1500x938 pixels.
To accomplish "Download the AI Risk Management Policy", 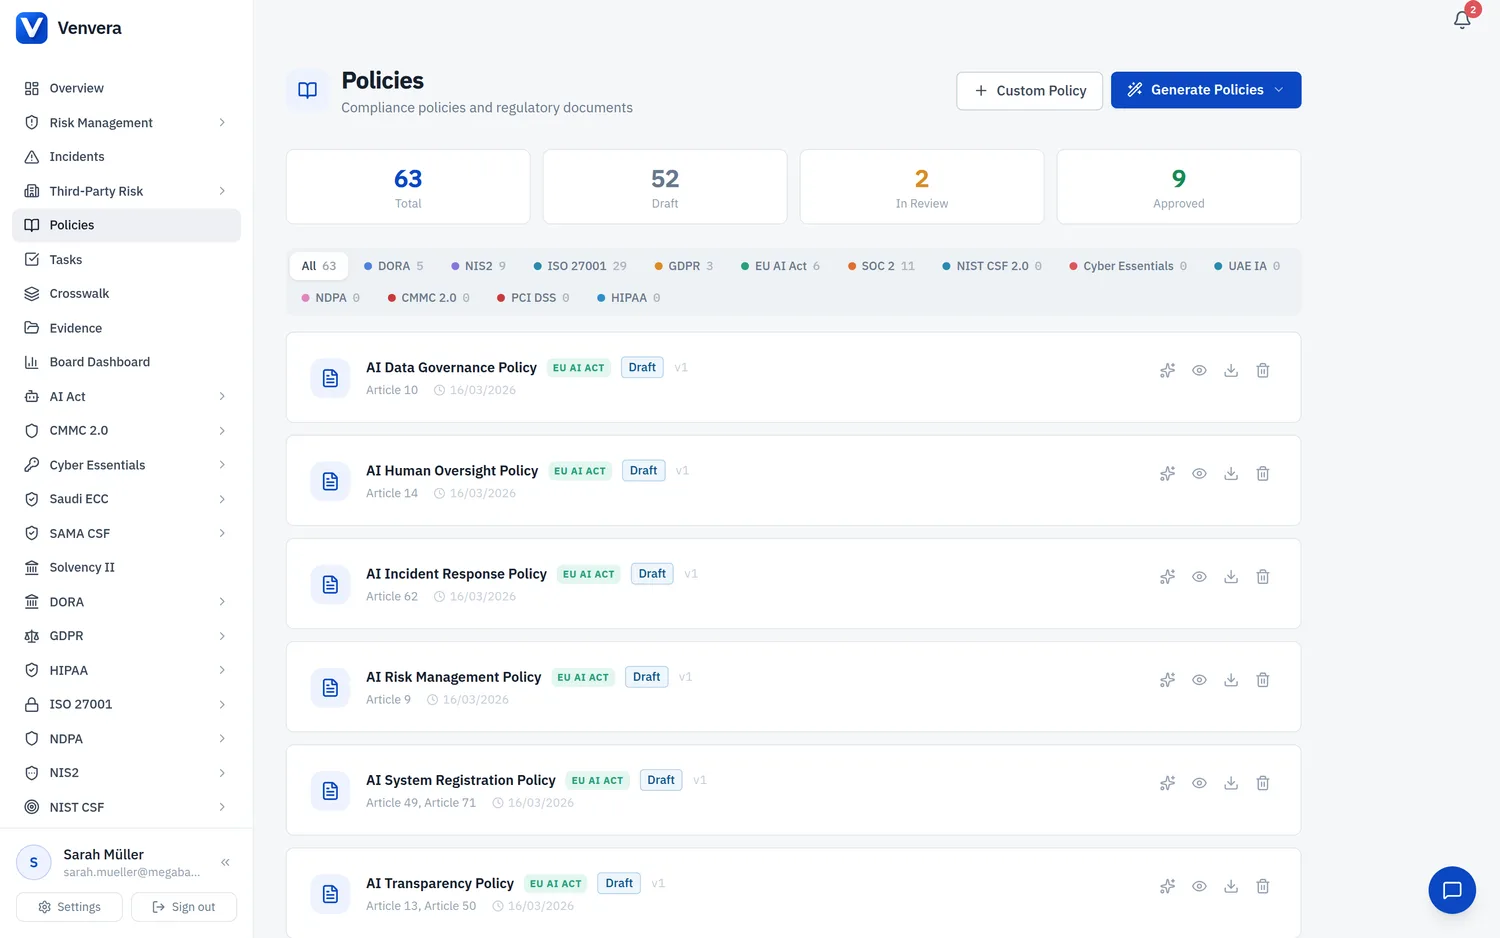I will pyautogui.click(x=1231, y=680).
